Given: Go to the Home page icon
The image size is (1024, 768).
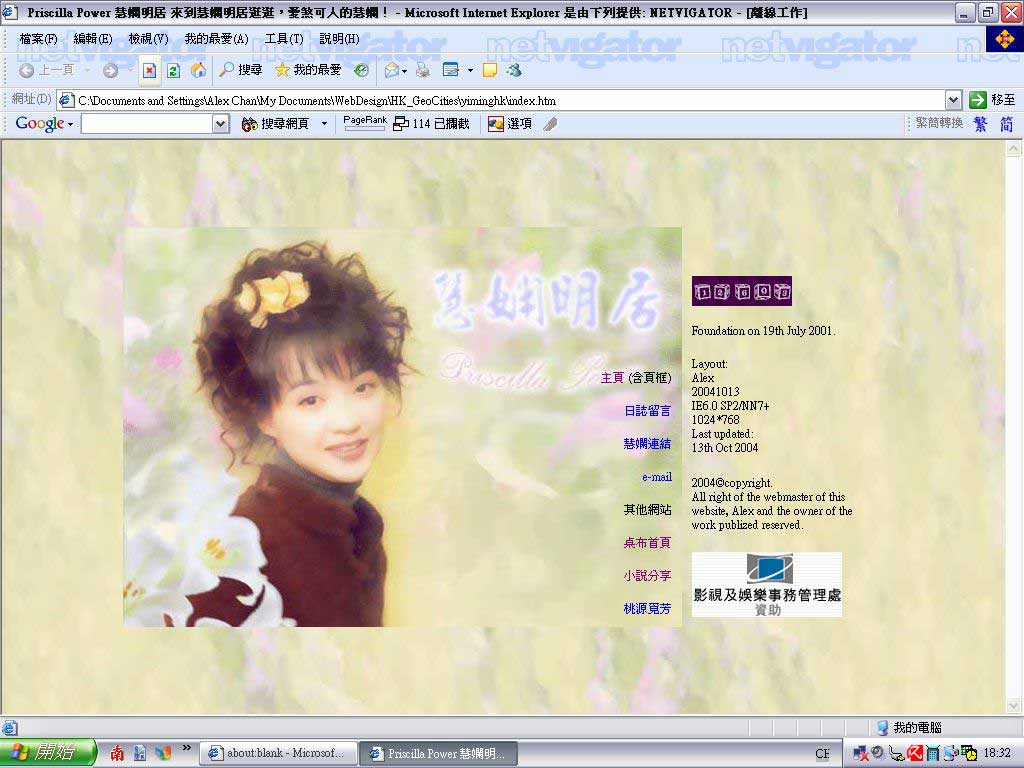Looking at the screenshot, I should click(198, 70).
